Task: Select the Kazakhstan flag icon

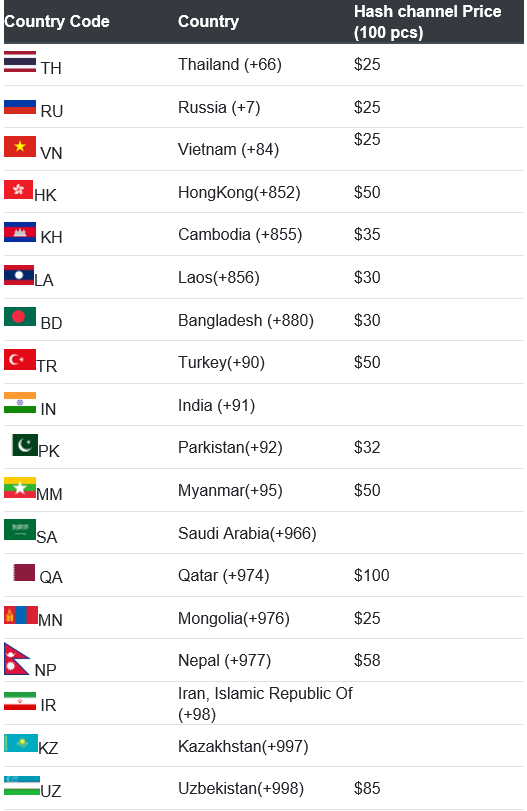Action: pos(21,743)
